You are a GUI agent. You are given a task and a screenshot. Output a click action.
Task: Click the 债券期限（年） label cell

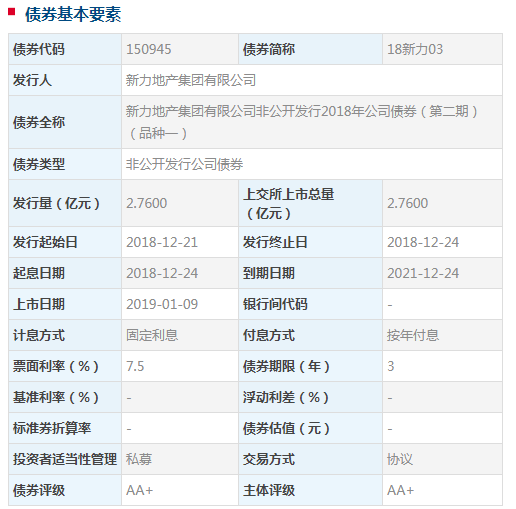click(x=310, y=366)
